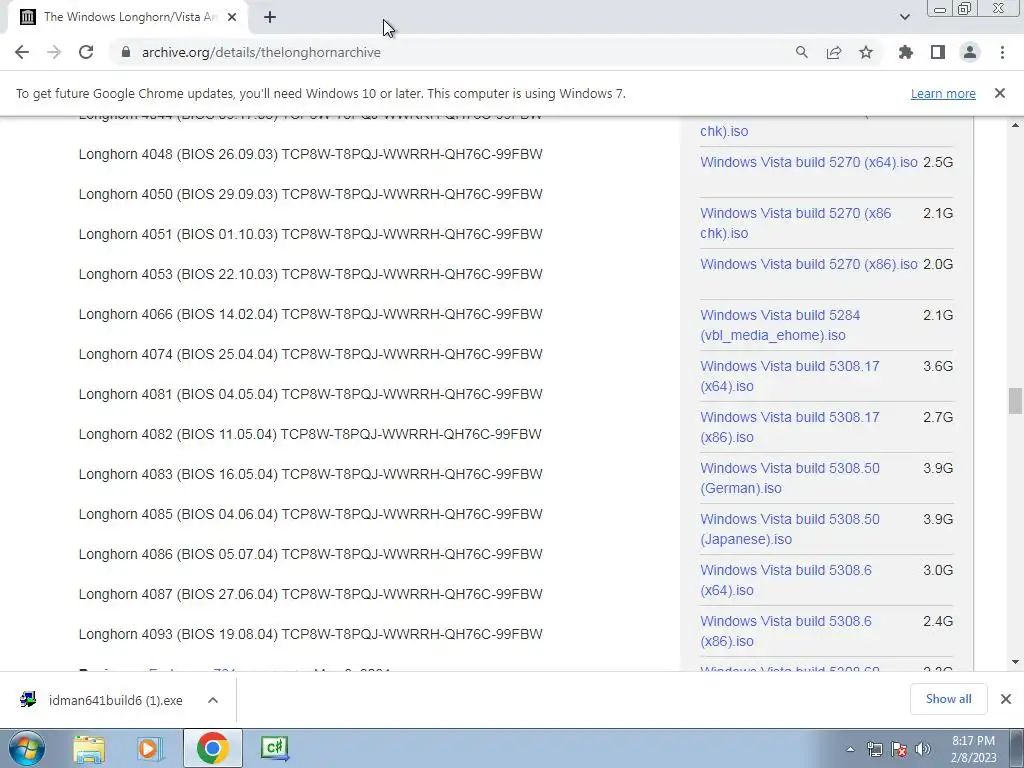Click the Longhorn 4053 product key line
The height and width of the screenshot is (768, 1024).
point(310,274)
